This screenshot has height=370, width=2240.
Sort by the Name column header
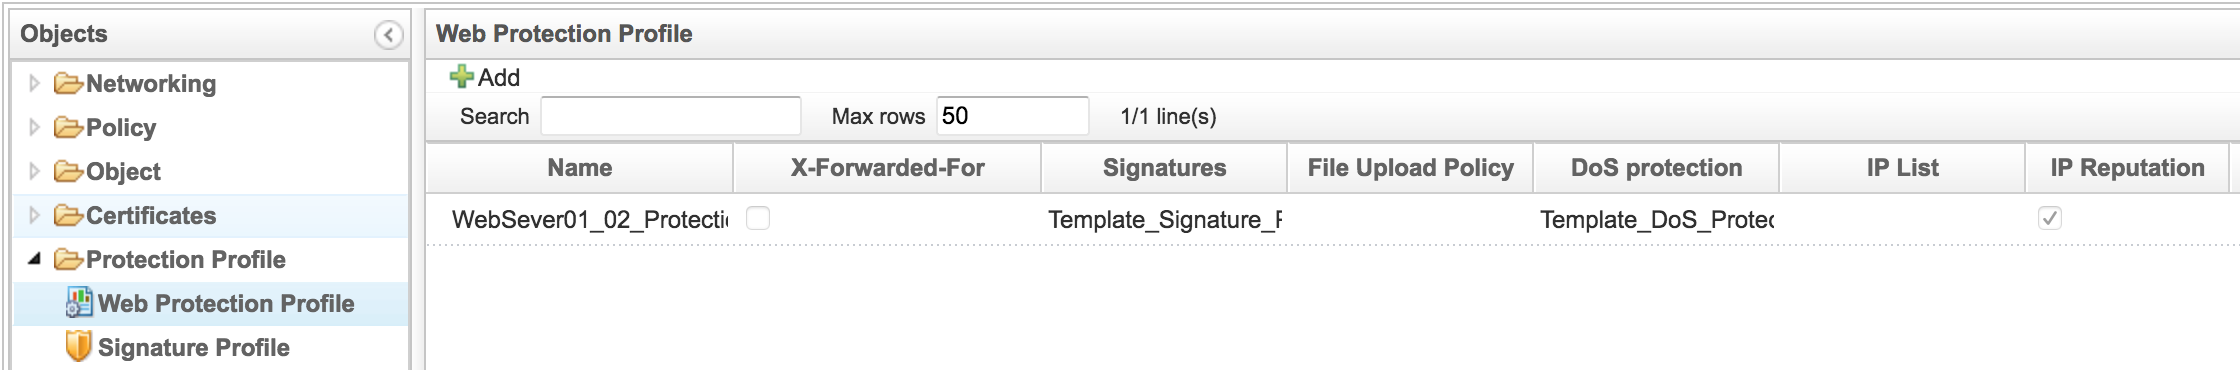(580, 168)
